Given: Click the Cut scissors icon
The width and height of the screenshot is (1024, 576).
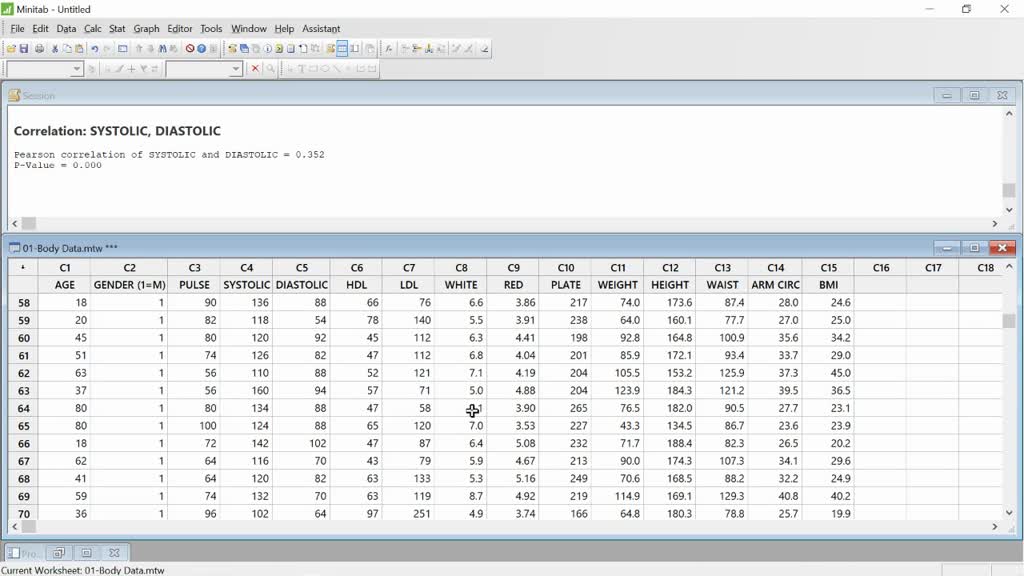Looking at the screenshot, I should click(x=55, y=49).
